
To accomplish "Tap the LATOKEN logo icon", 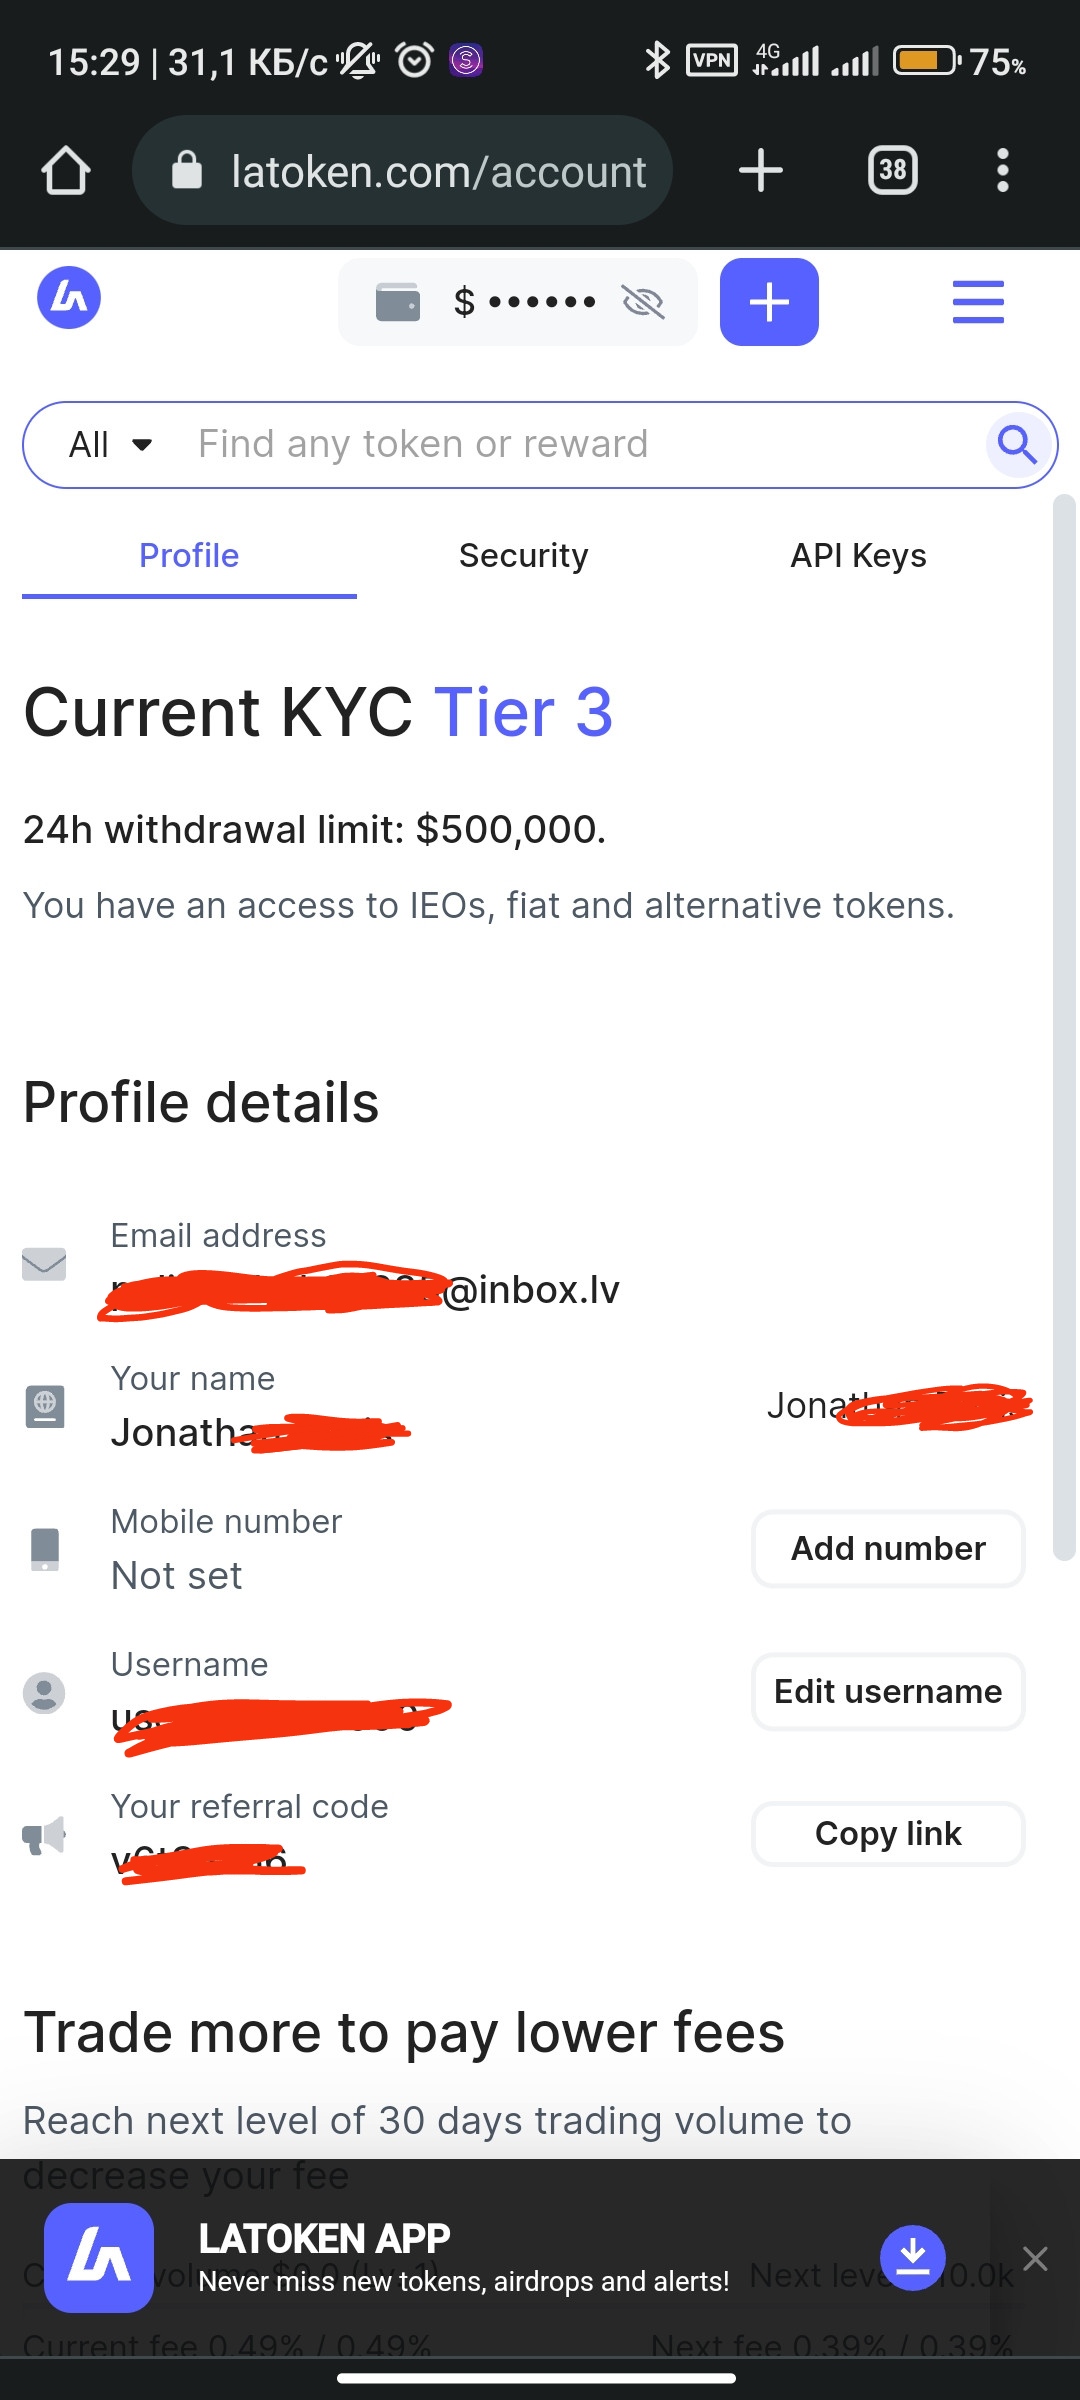I will 69,298.
